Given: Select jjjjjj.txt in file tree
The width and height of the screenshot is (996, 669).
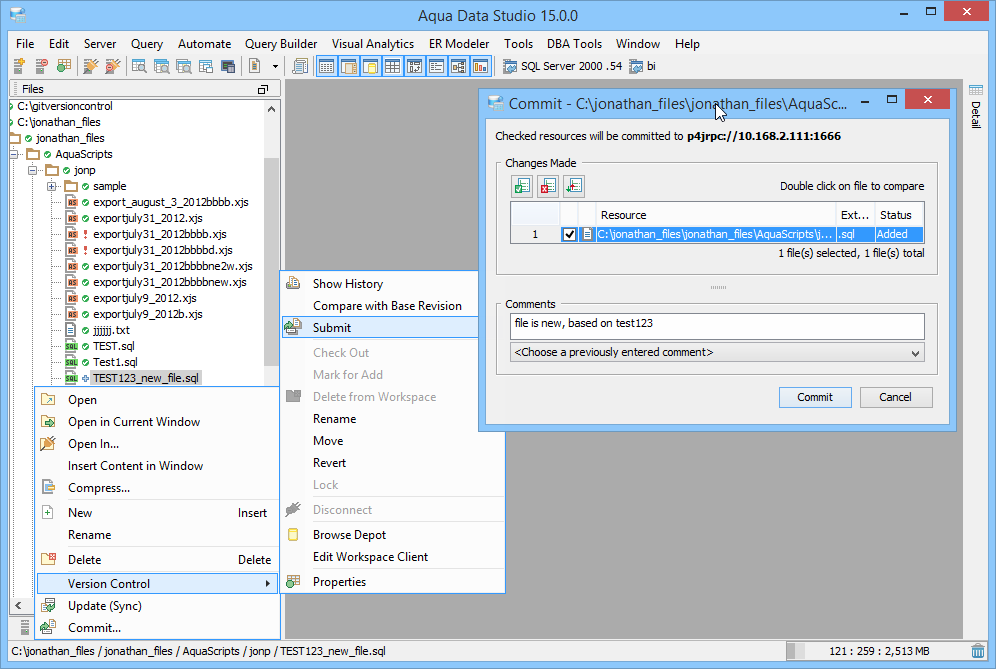Looking at the screenshot, I should 111,330.
